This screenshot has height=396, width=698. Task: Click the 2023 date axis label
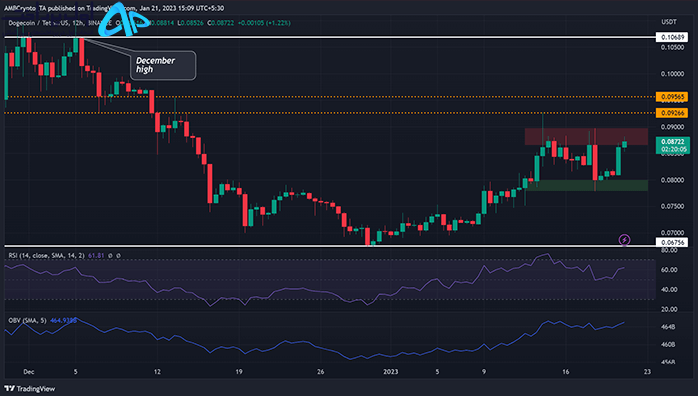pos(390,372)
